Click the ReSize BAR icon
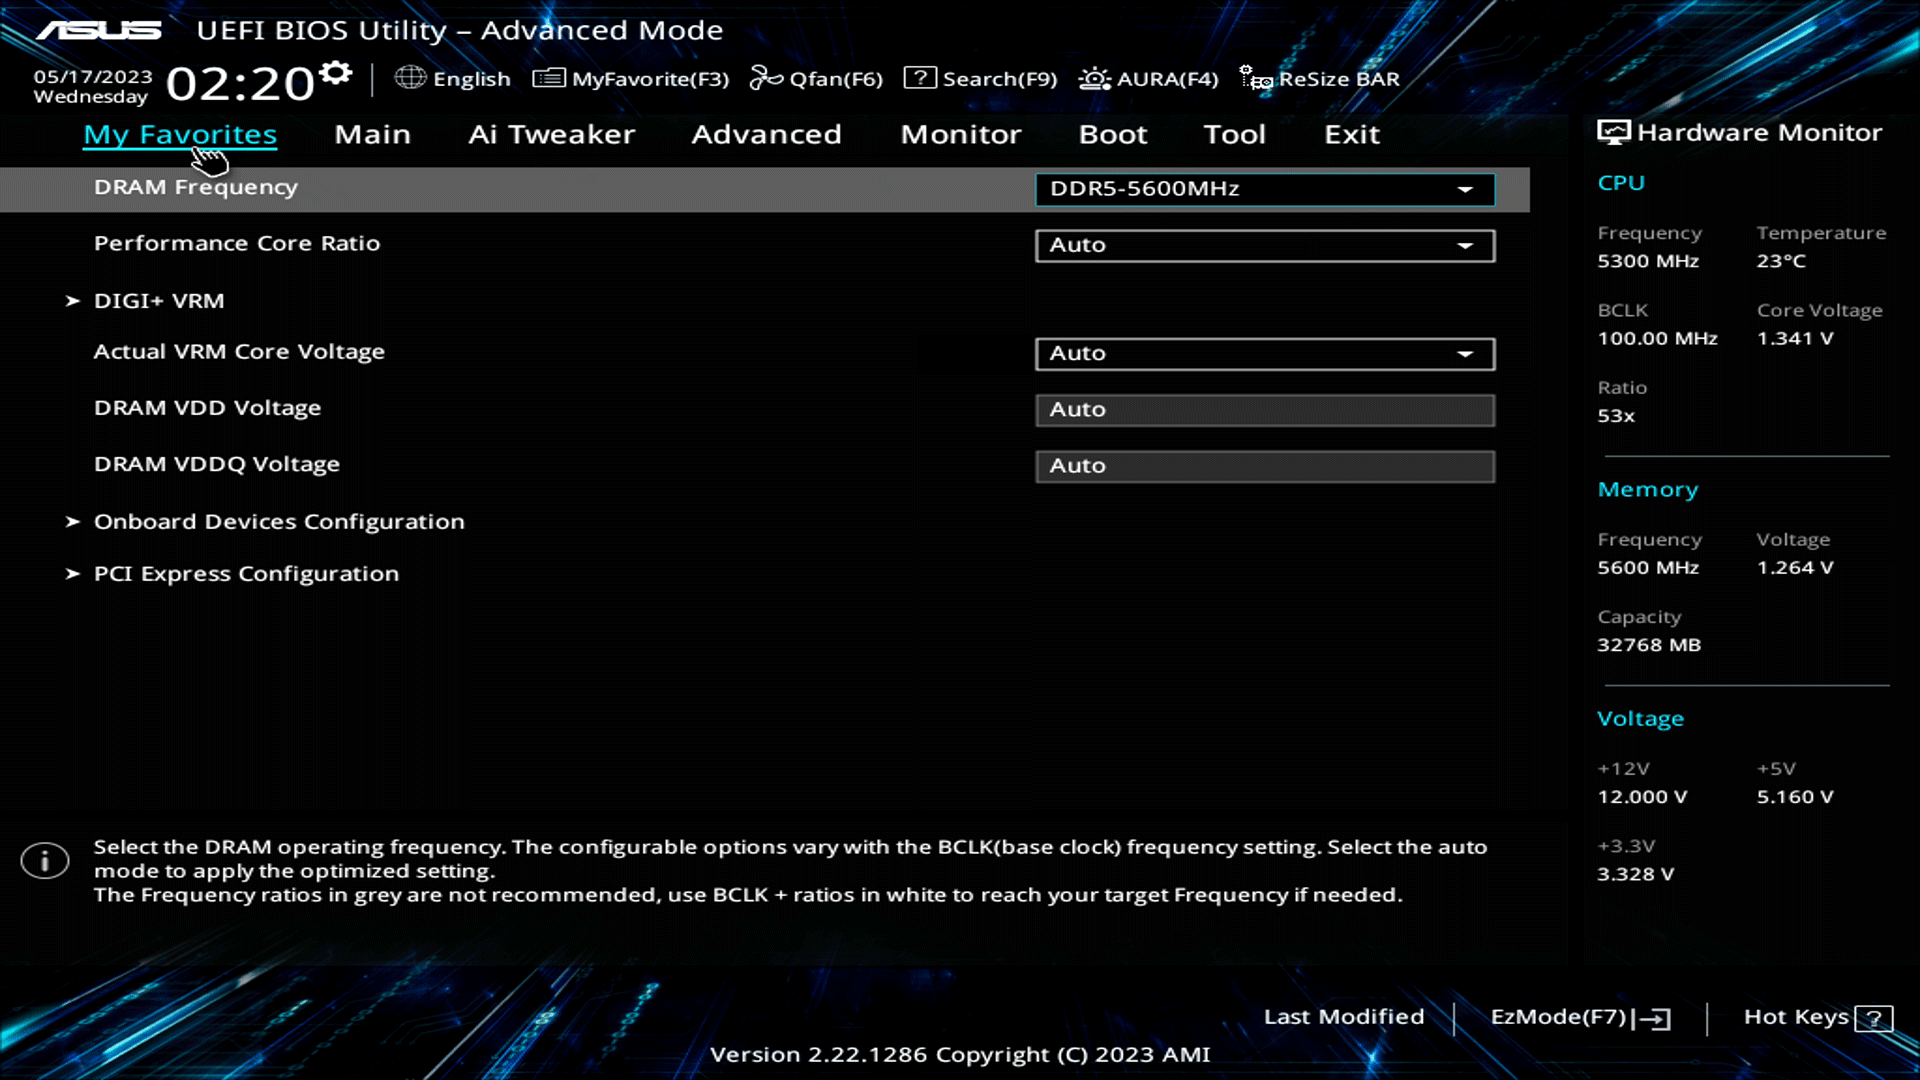The height and width of the screenshot is (1080, 1920). (1255, 78)
